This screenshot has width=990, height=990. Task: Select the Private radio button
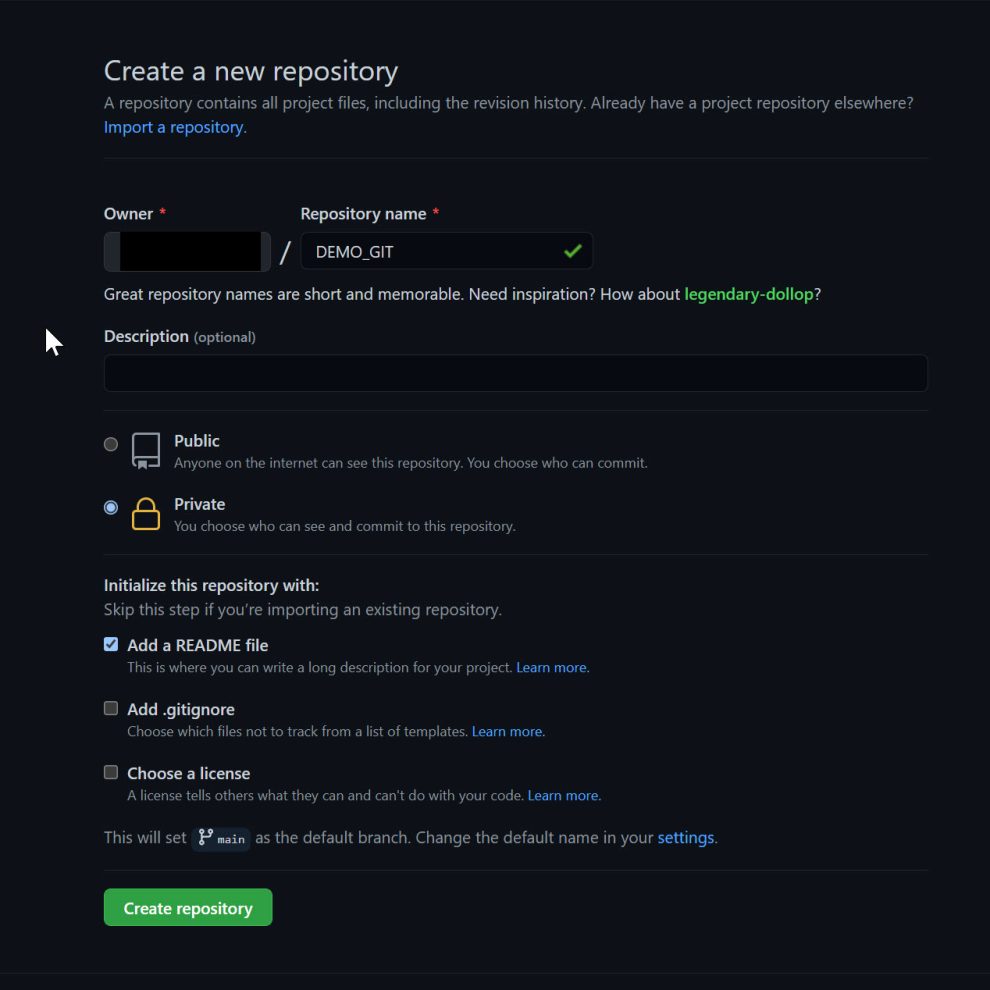click(111, 507)
